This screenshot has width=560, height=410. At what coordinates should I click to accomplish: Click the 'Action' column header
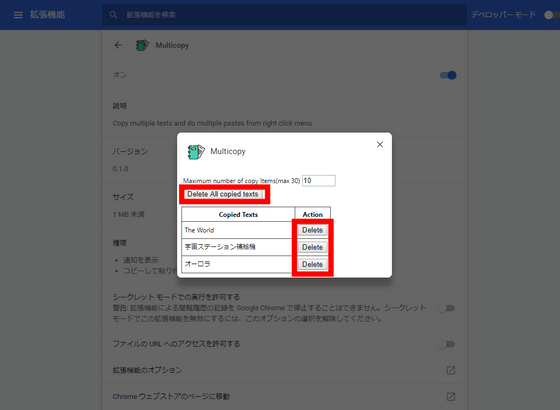(312, 214)
